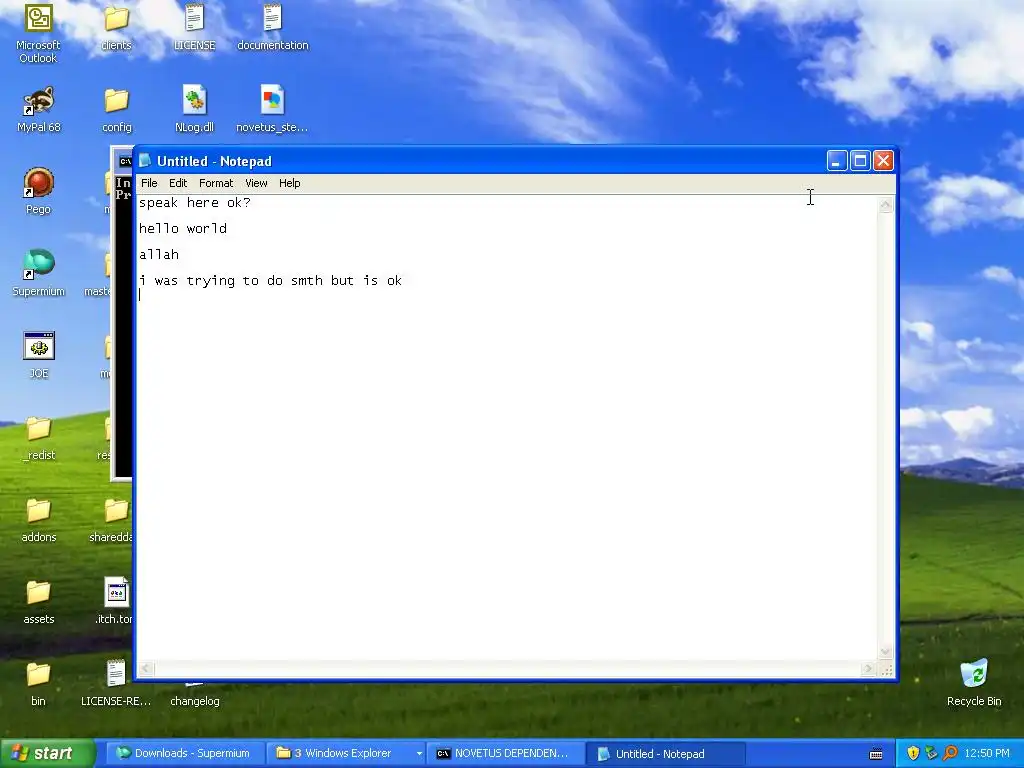Viewport: 1024px width, 768px height.
Task: Click the network connection tray icon
Action: (931, 754)
